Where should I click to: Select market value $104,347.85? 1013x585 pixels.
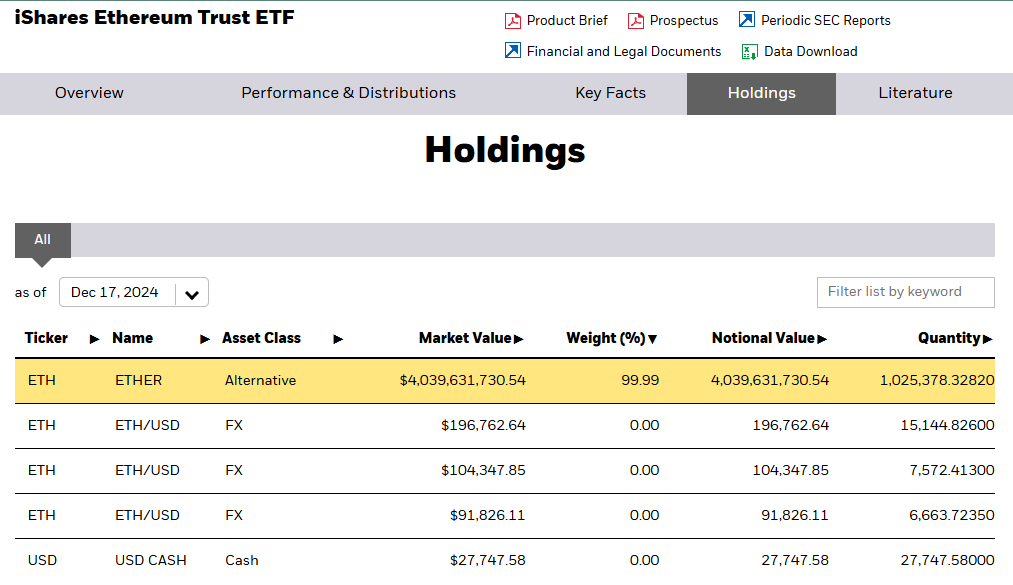pyautogui.click(x=483, y=471)
